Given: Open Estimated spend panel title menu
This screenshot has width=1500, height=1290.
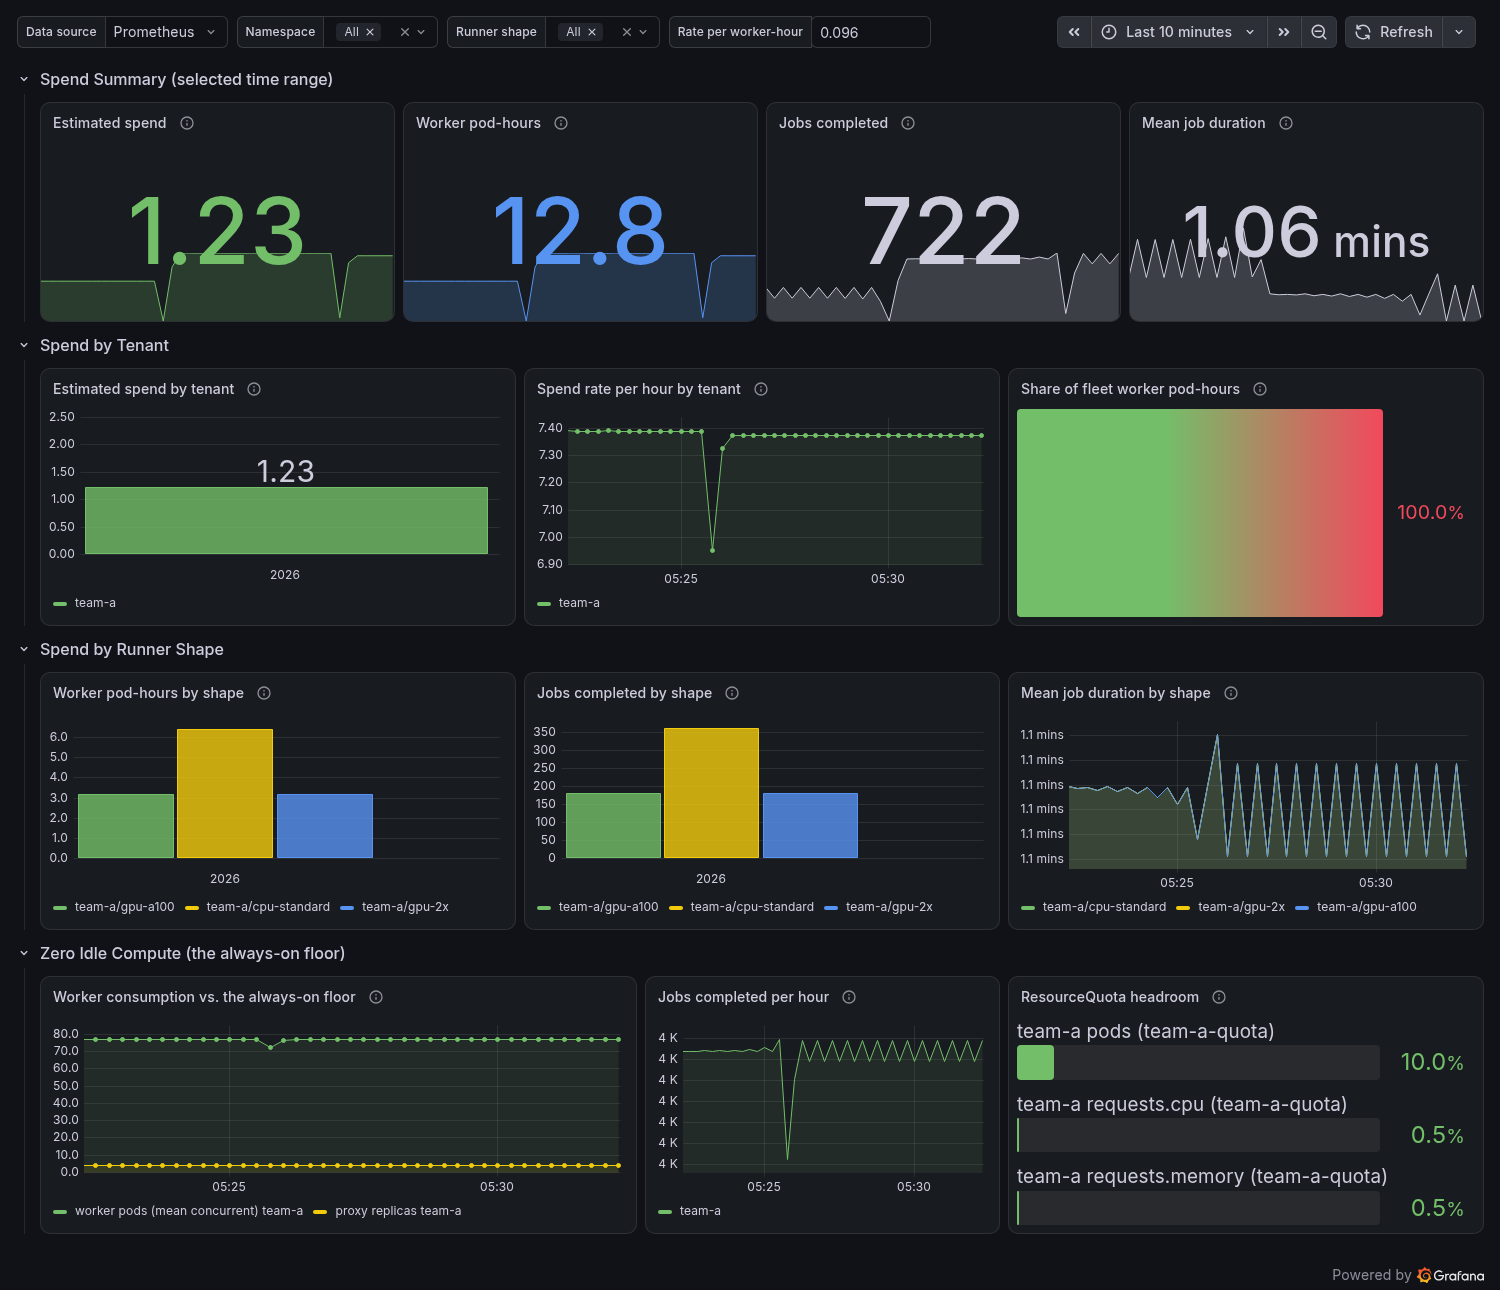Looking at the screenshot, I should [109, 123].
